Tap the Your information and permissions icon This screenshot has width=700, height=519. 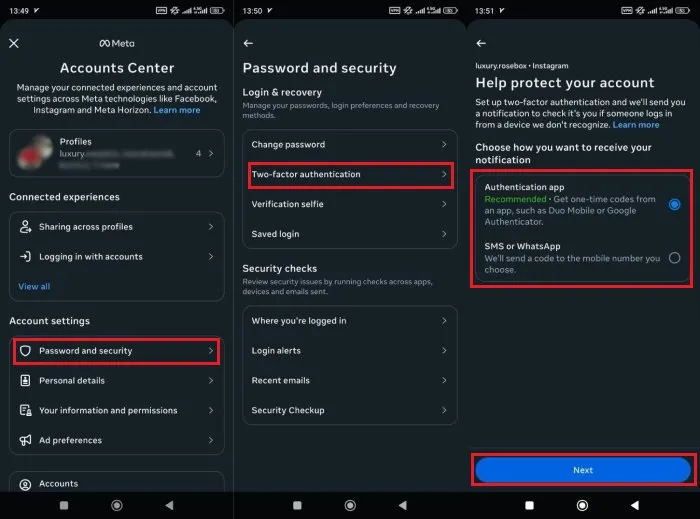25,411
